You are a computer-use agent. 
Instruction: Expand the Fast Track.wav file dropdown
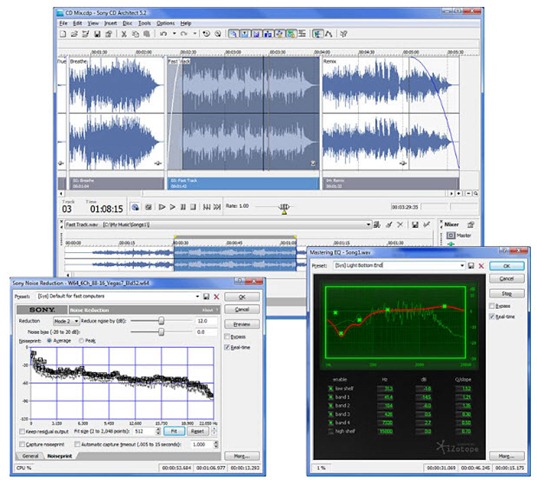[x=369, y=225]
